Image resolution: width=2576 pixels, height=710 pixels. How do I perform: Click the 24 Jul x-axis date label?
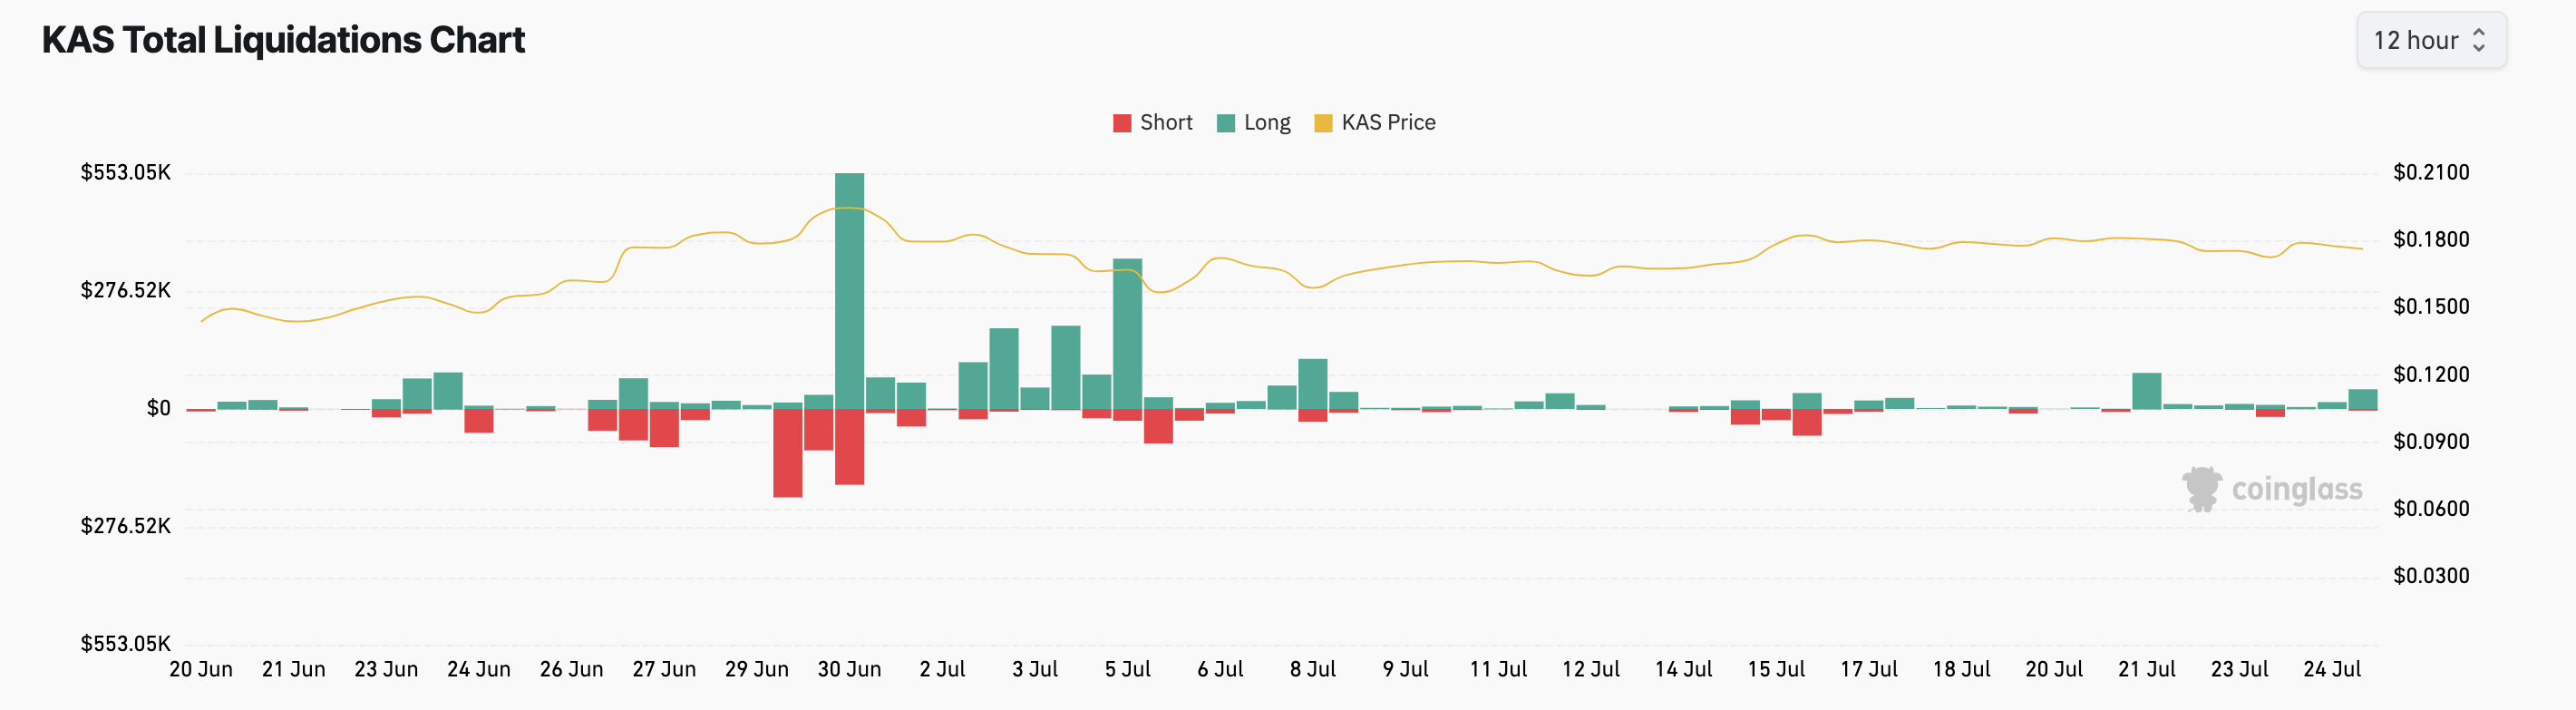[2331, 669]
